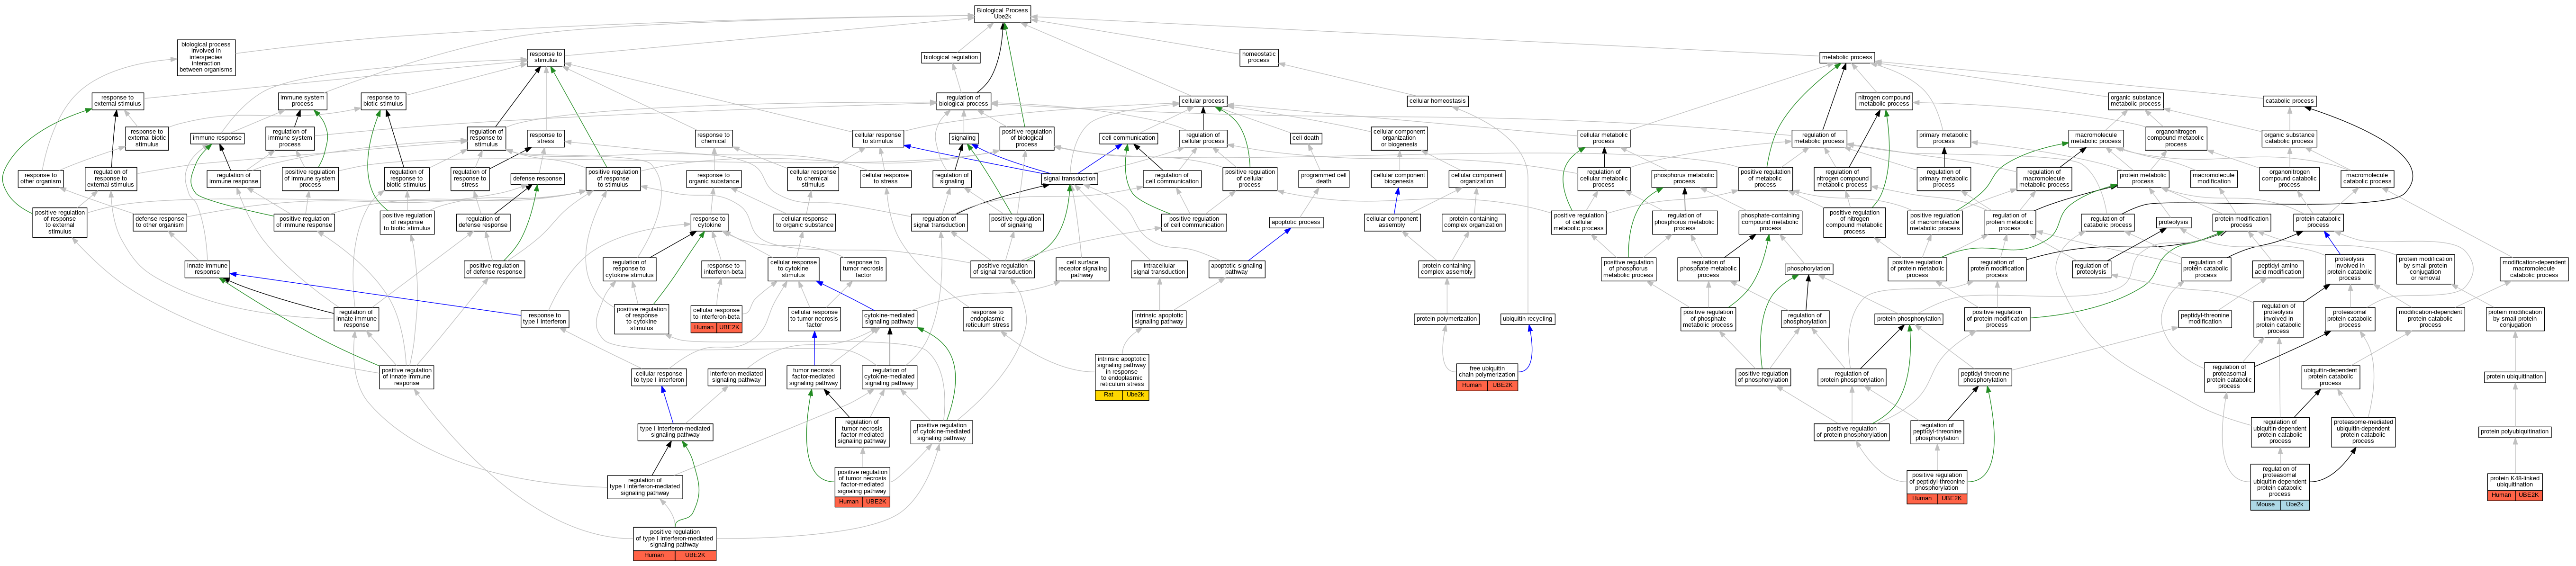The width and height of the screenshot is (2576, 566).
Task: Click 'protein modification by small protein conjugation' node
Action: pyautogui.click(x=2515, y=319)
